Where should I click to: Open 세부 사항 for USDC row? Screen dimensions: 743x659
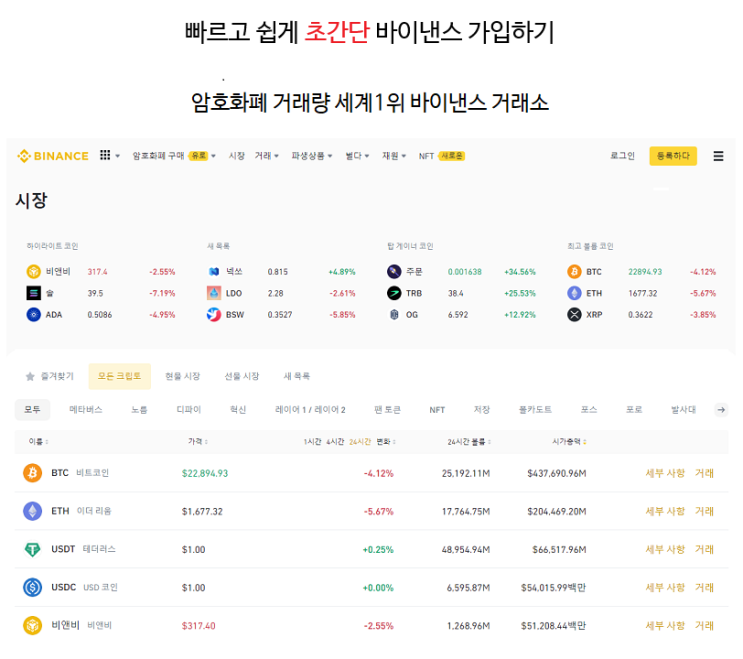[x=665, y=587]
